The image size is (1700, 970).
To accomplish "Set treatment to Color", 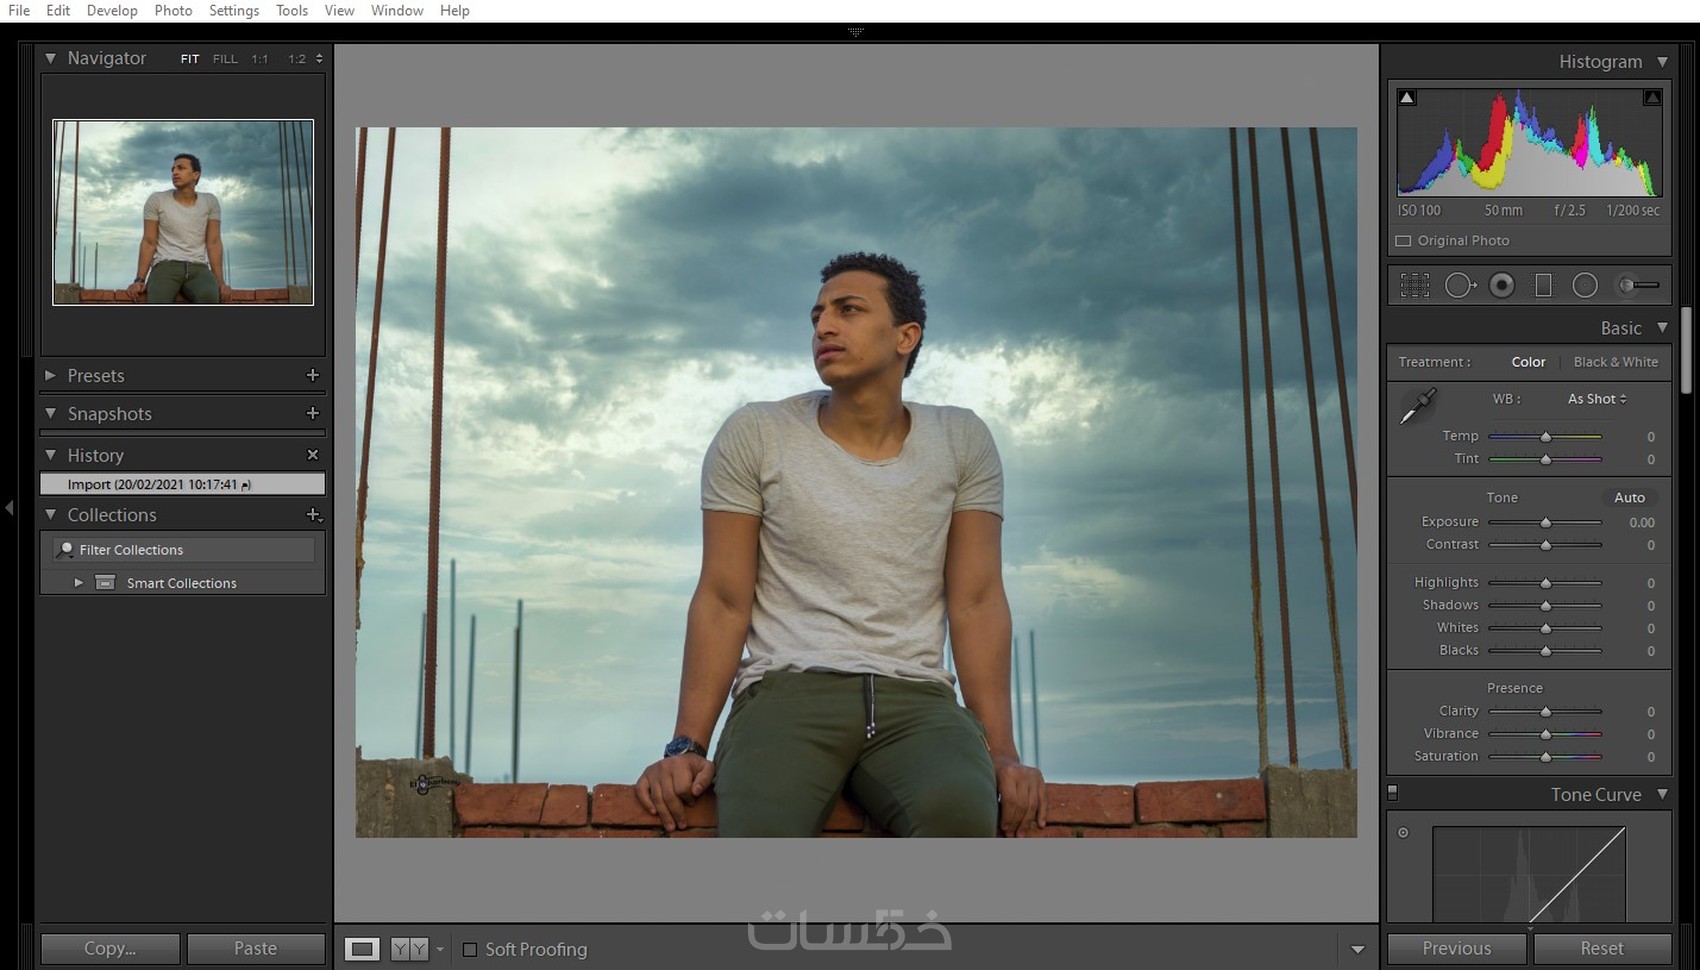I will click(1528, 362).
